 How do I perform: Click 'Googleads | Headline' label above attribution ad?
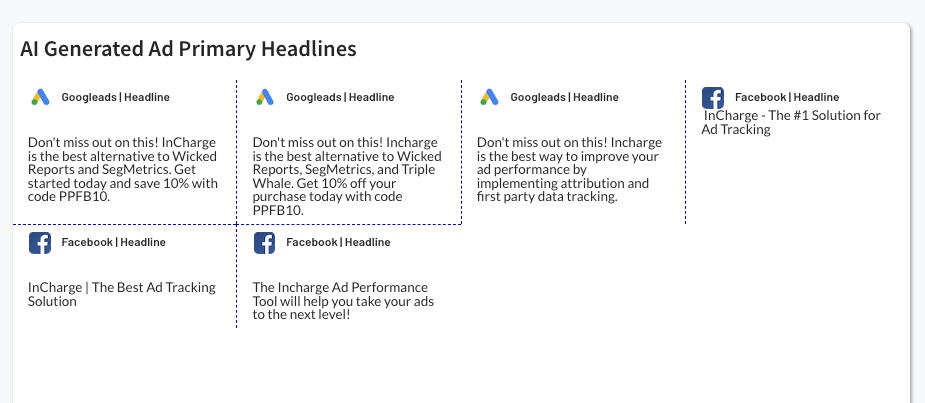click(564, 97)
